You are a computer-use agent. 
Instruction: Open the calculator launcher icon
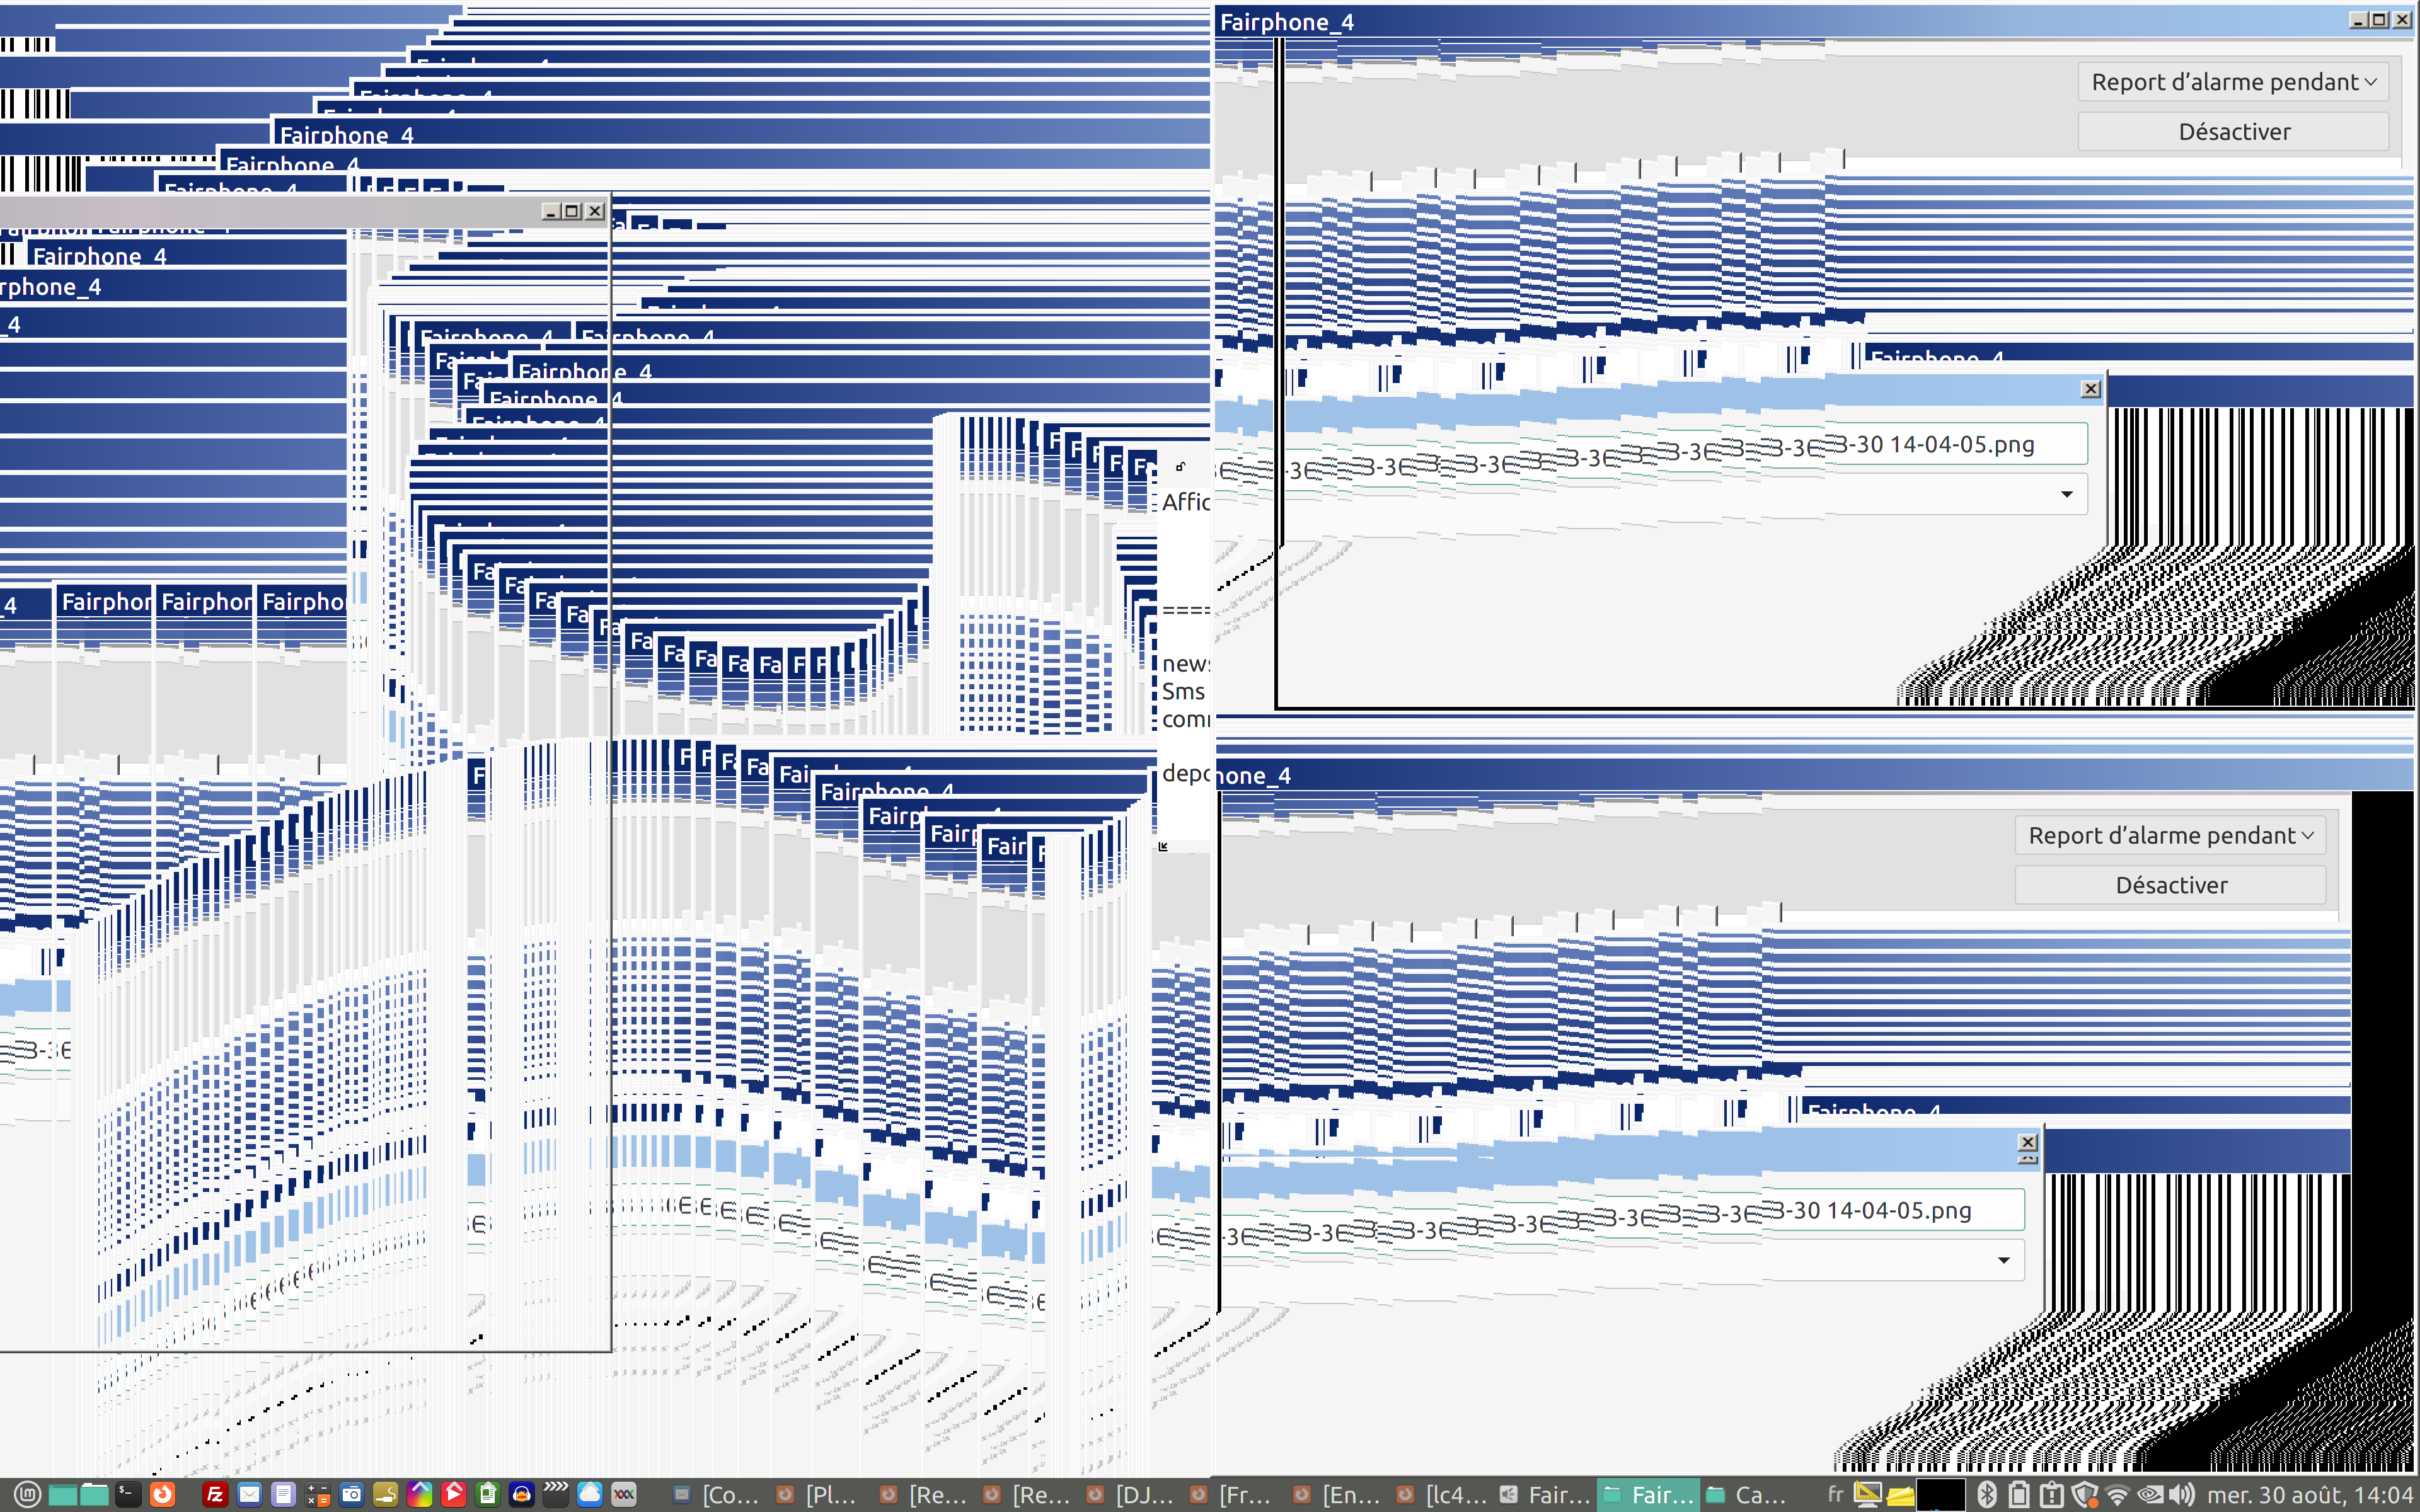(317, 1494)
